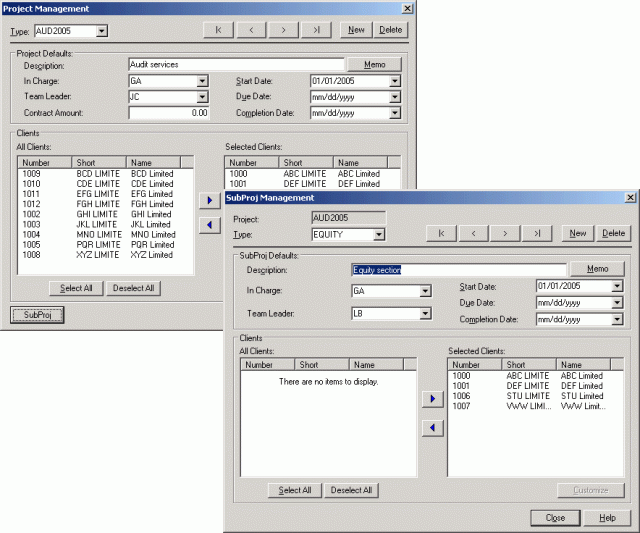Go to next record in SubProj Management

(x=505, y=233)
